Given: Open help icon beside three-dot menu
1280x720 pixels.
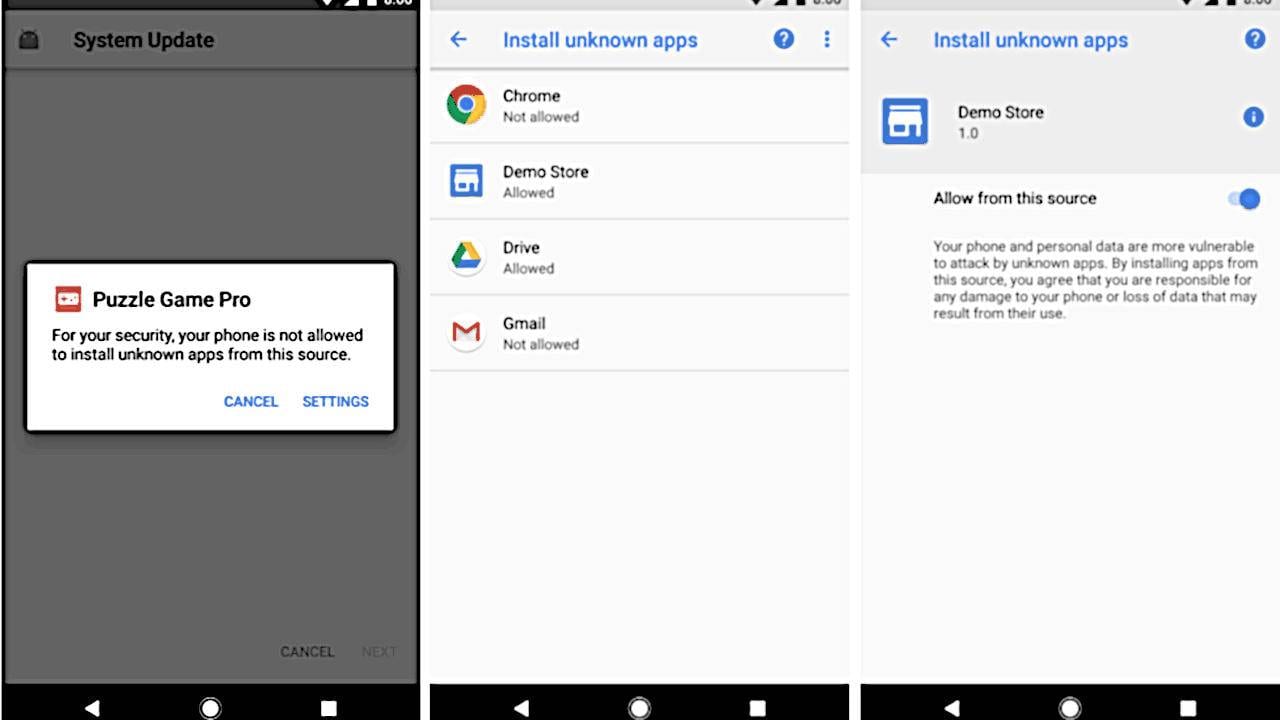Looking at the screenshot, I should (x=784, y=39).
